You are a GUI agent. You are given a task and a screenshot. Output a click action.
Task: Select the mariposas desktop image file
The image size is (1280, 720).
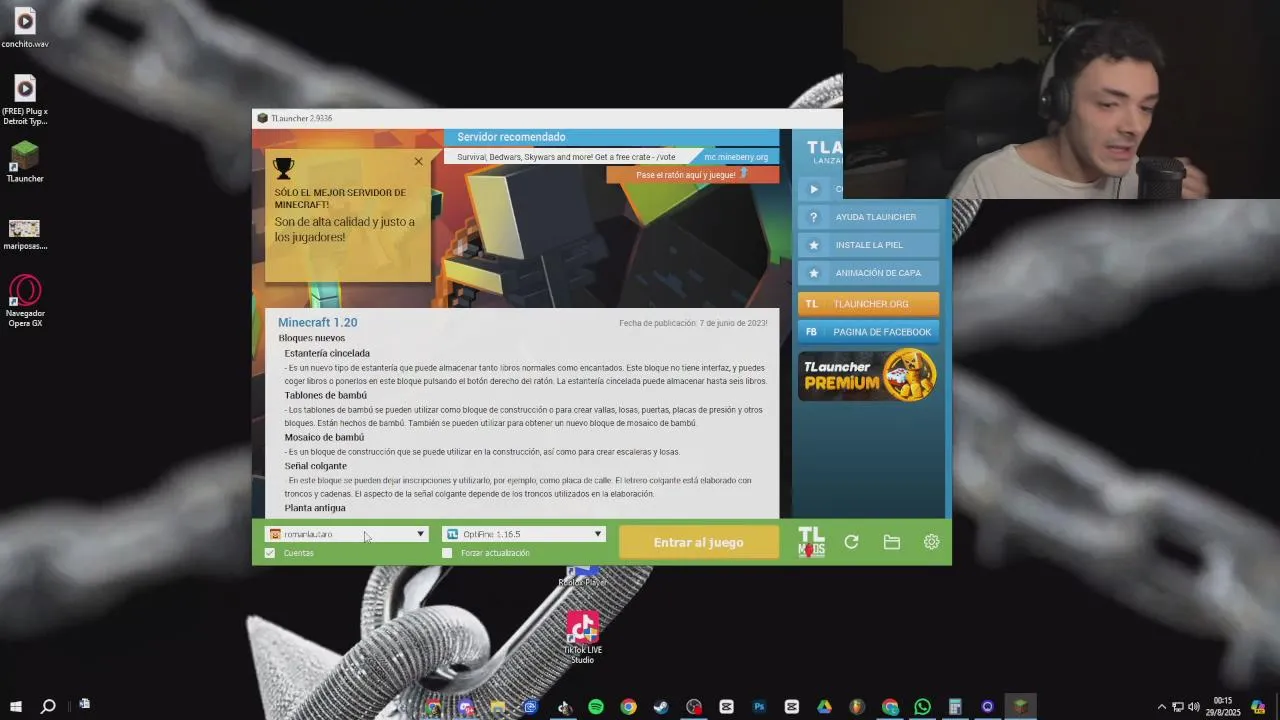[25, 235]
